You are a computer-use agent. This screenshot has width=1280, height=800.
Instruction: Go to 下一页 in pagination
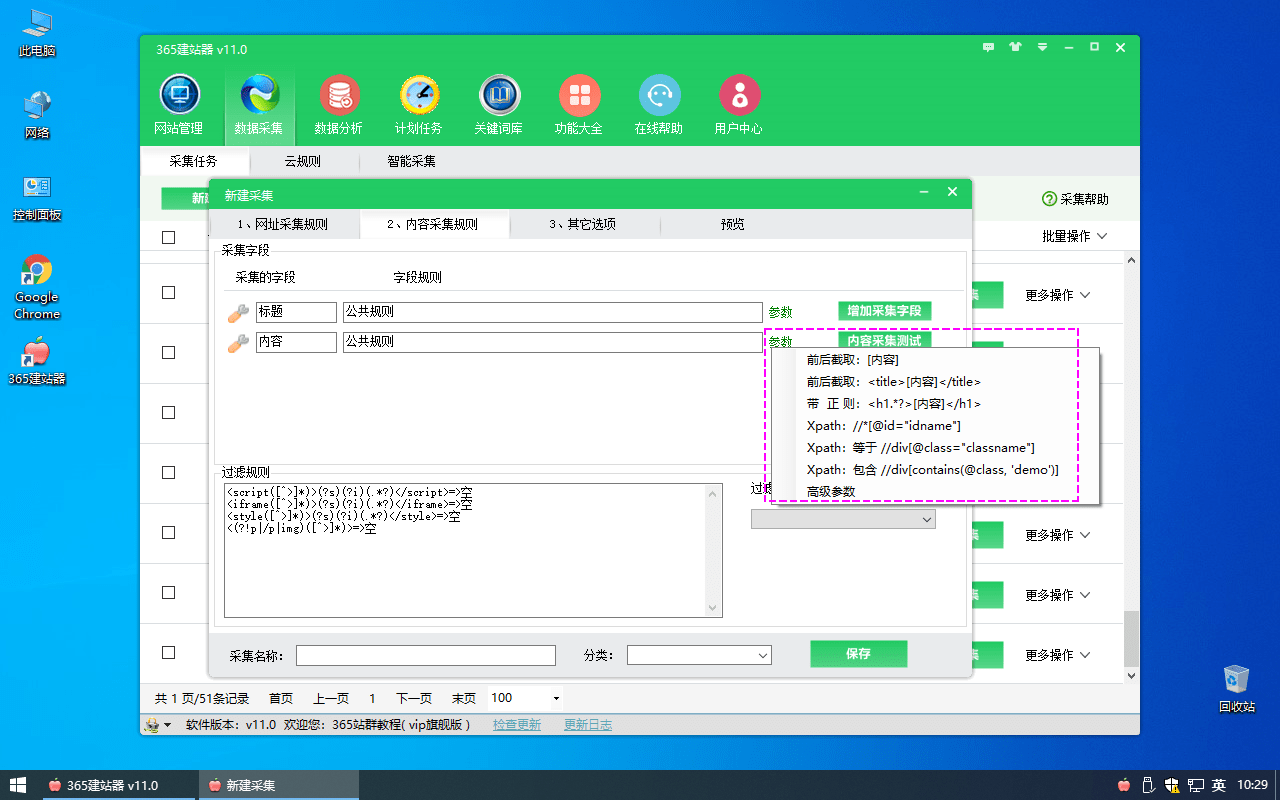click(414, 698)
